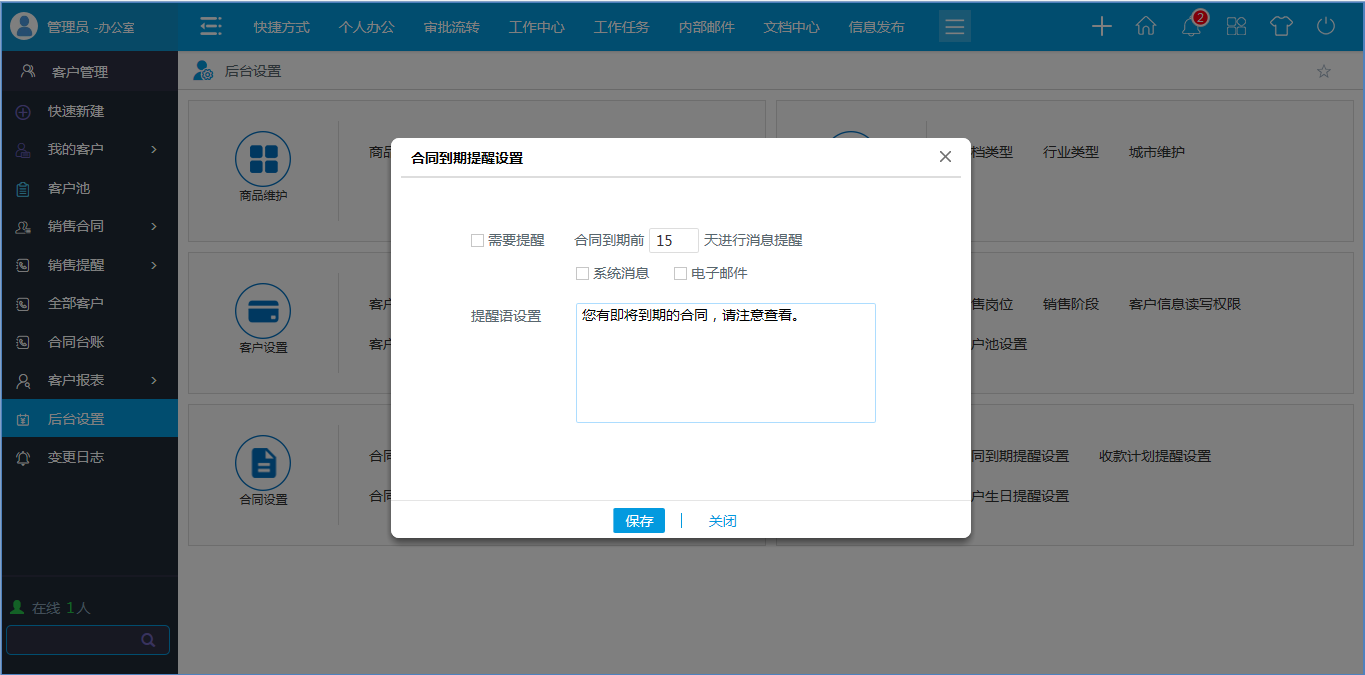Screen dimensions: 1365x675
Task: Click the 保存 button
Action: 639,521
